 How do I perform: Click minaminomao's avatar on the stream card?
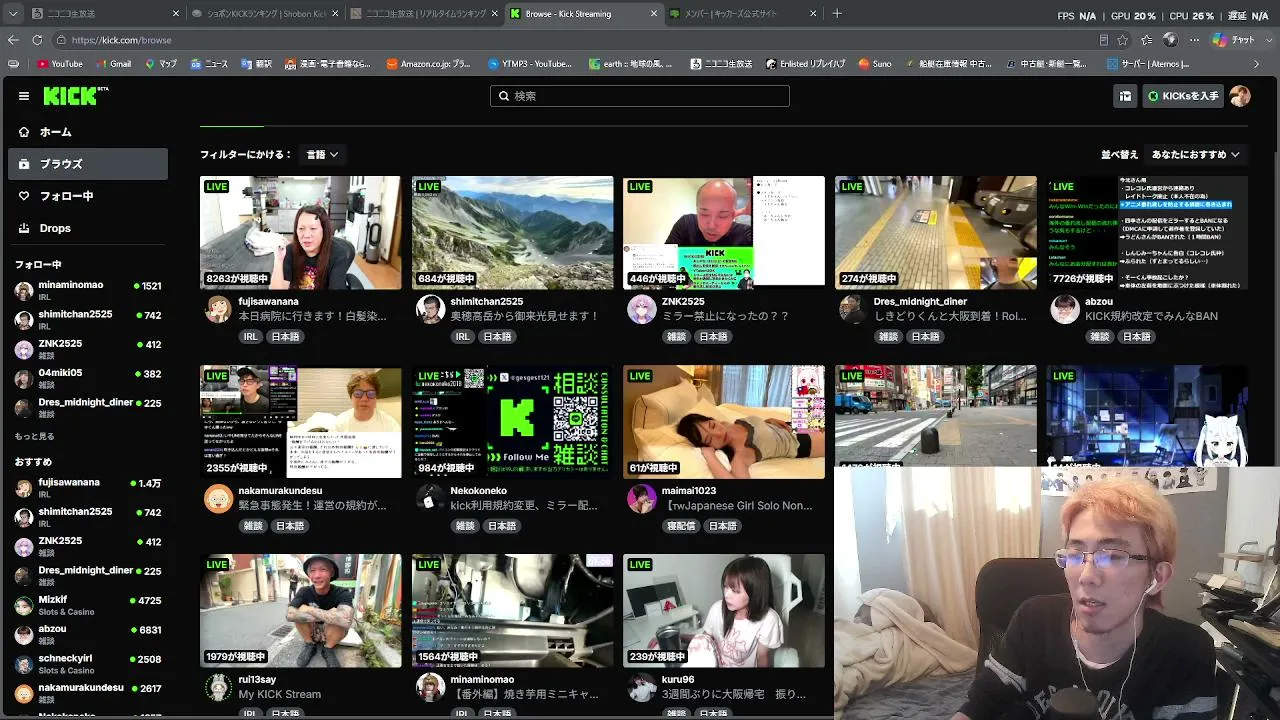click(430, 687)
